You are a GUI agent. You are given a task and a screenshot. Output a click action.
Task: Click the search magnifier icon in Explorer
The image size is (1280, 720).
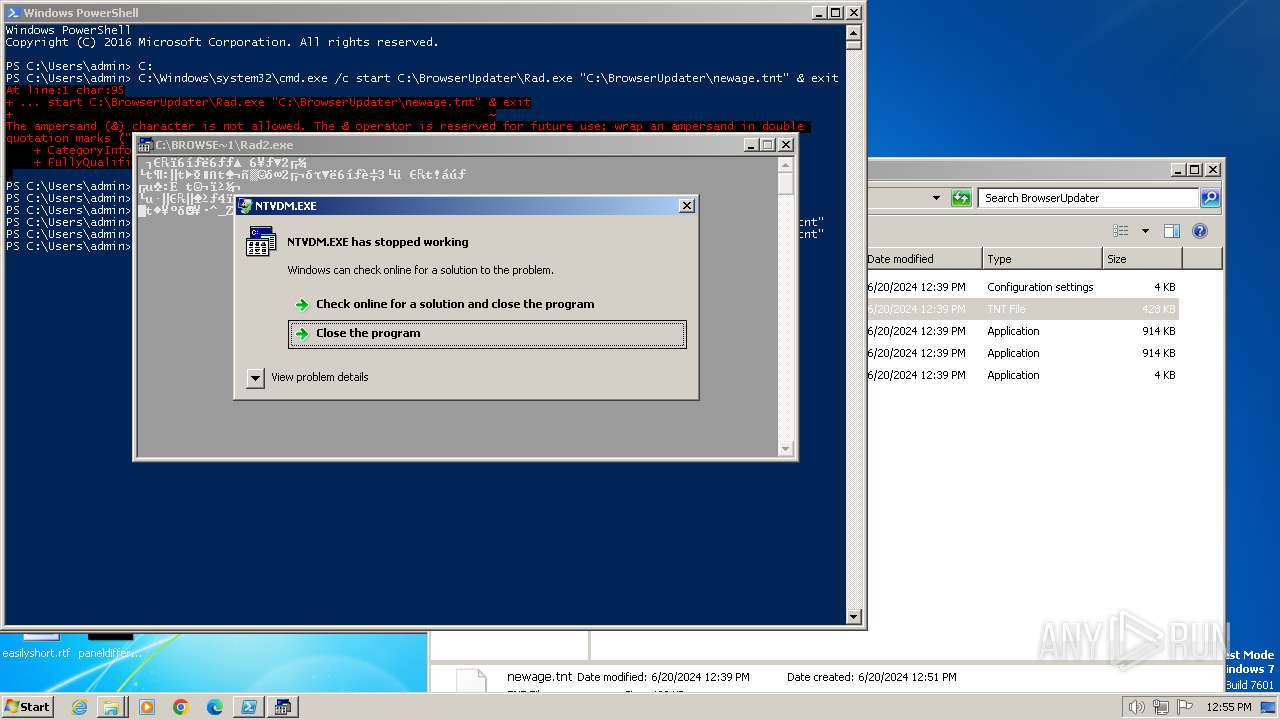(x=1210, y=198)
